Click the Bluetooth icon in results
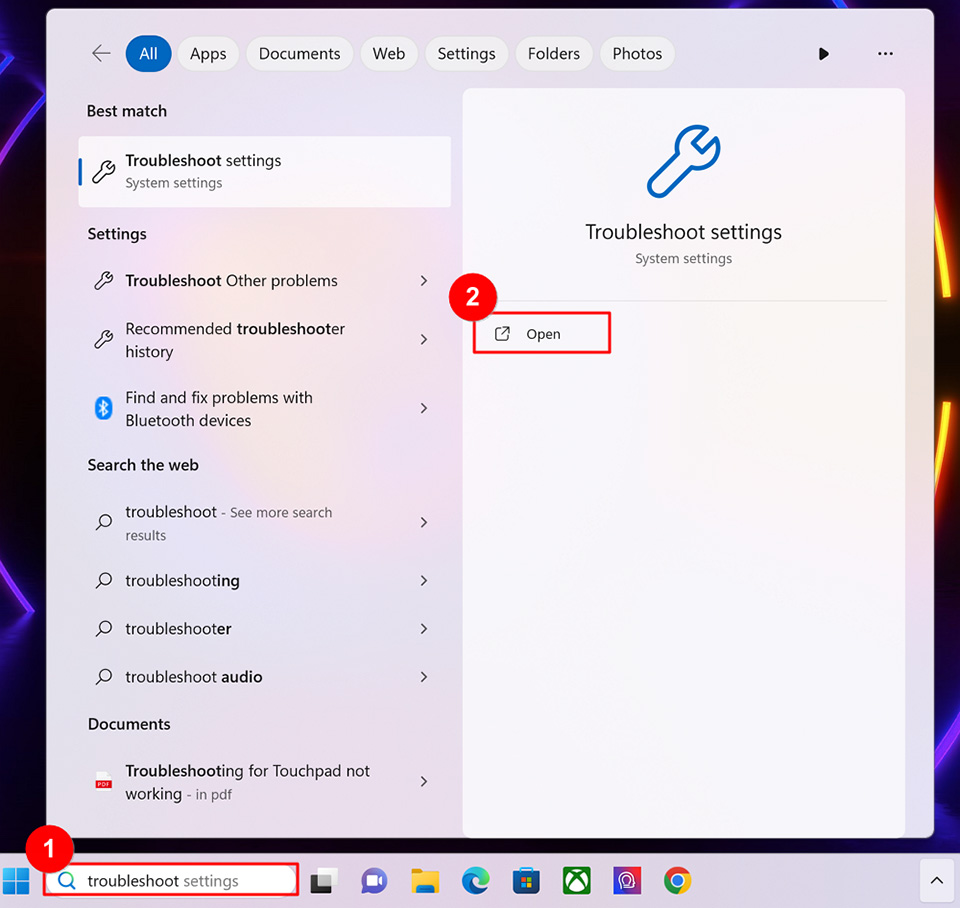 [103, 408]
